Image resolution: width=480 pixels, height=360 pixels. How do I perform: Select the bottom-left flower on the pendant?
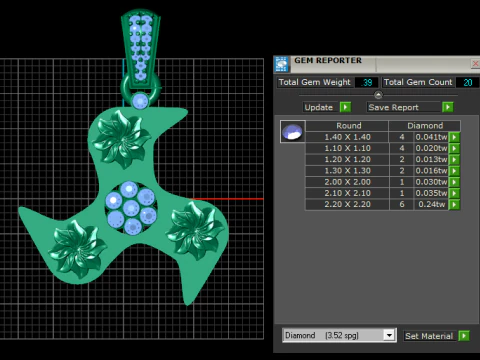77,249
